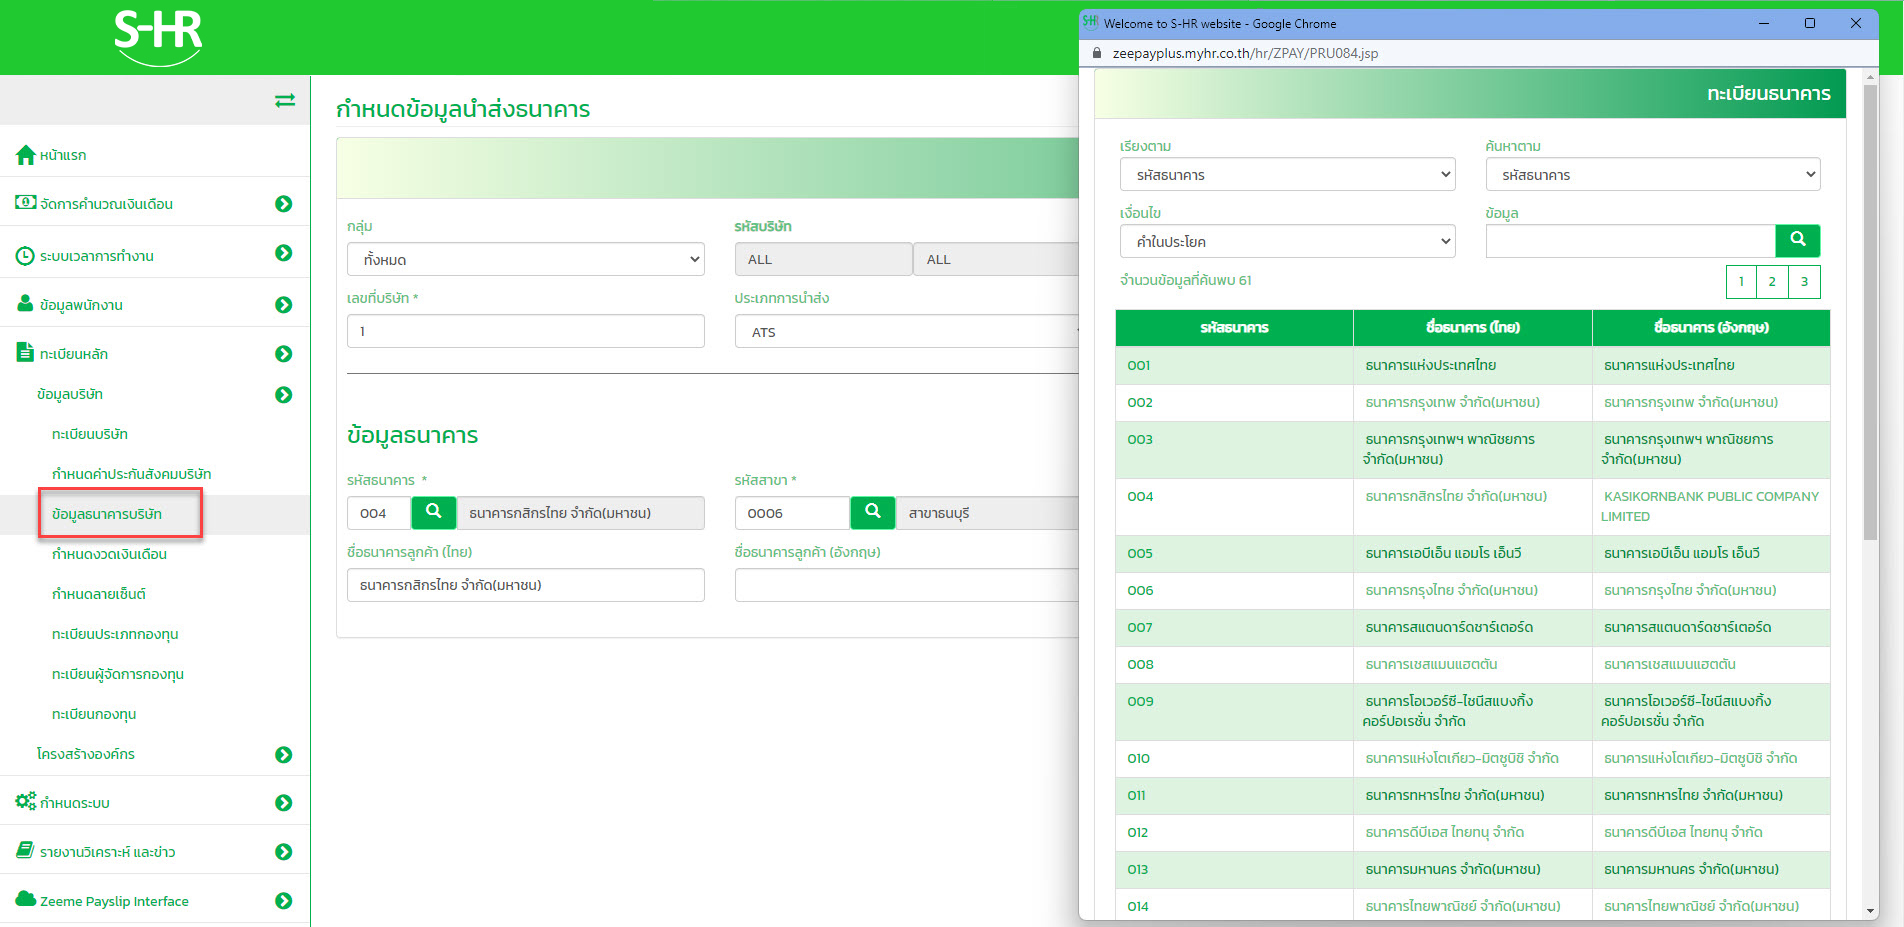Run the search with the green magnifier in popup
Image resolution: width=1904 pixels, height=927 pixels.
[x=1797, y=240]
